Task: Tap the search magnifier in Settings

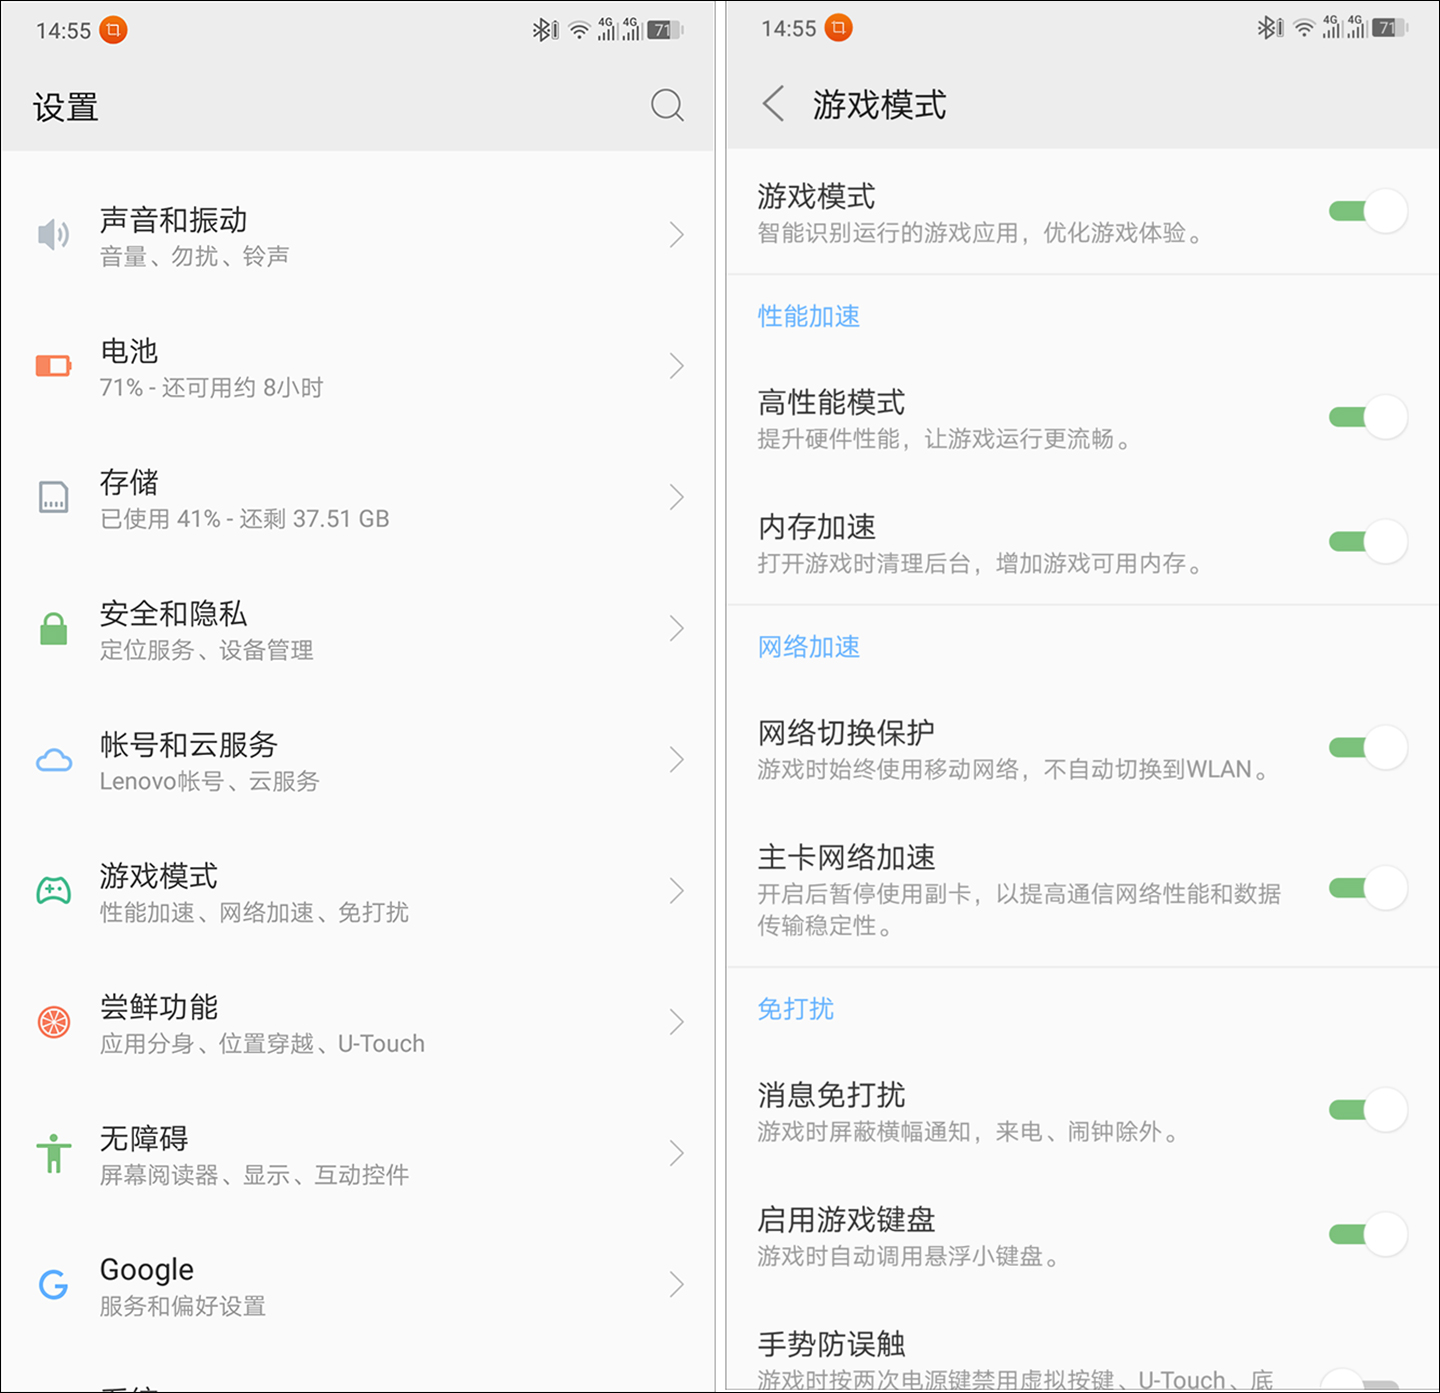Action: (x=667, y=105)
